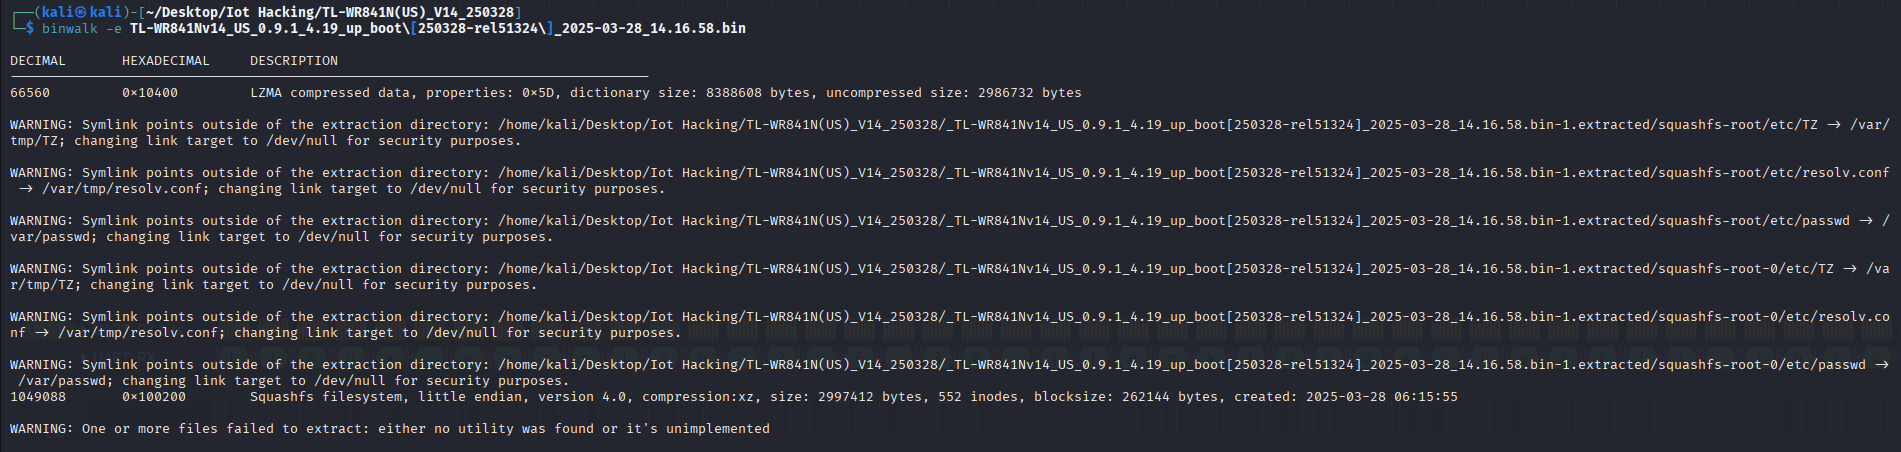Click the decimal offset 1049088
The image size is (1901, 452).
coord(38,397)
